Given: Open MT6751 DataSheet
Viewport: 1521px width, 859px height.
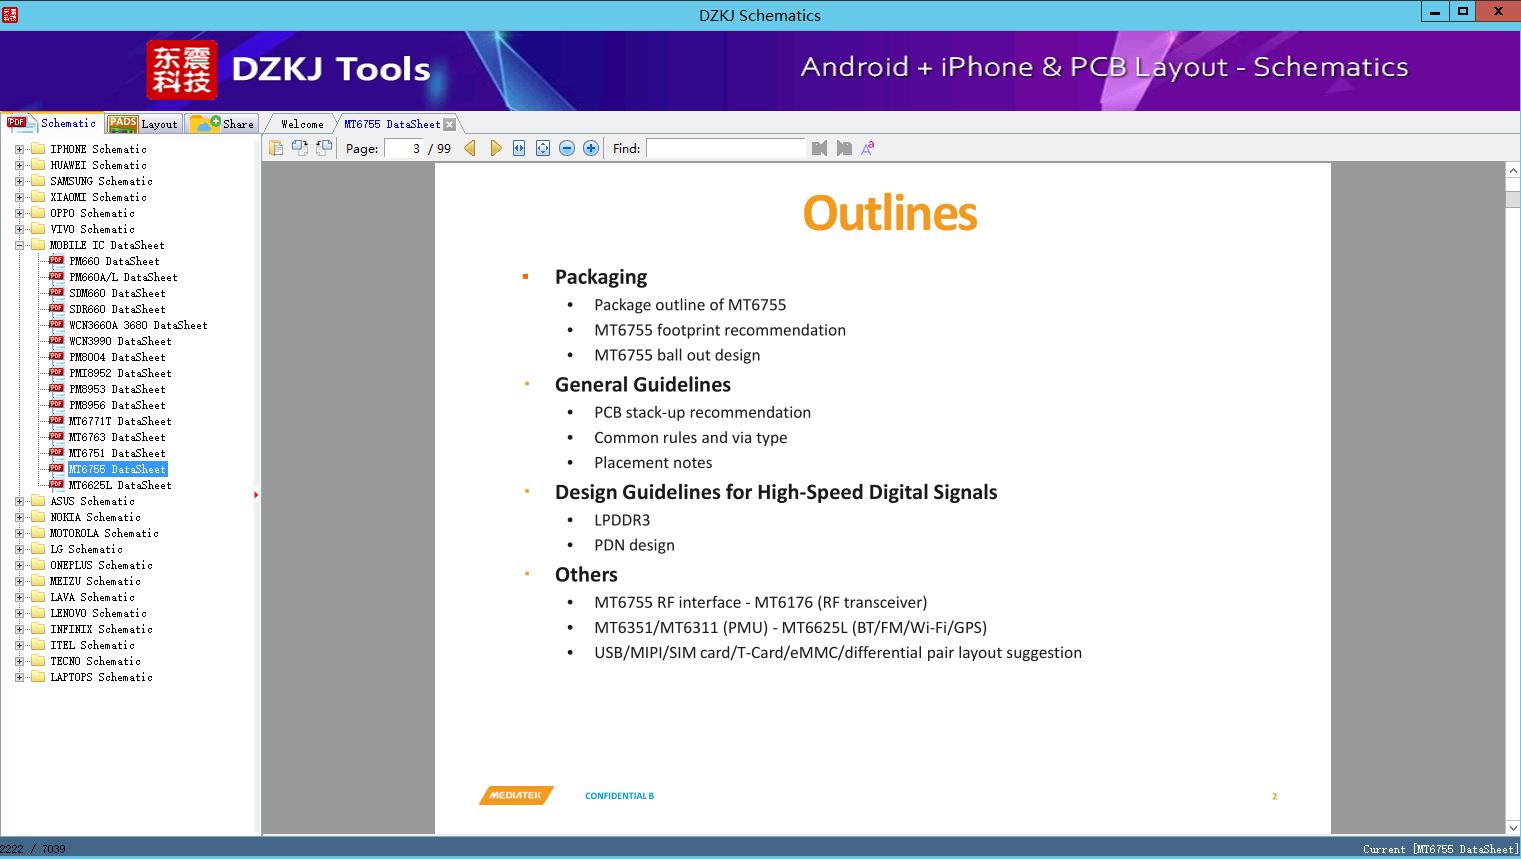Looking at the screenshot, I should [x=117, y=453].
